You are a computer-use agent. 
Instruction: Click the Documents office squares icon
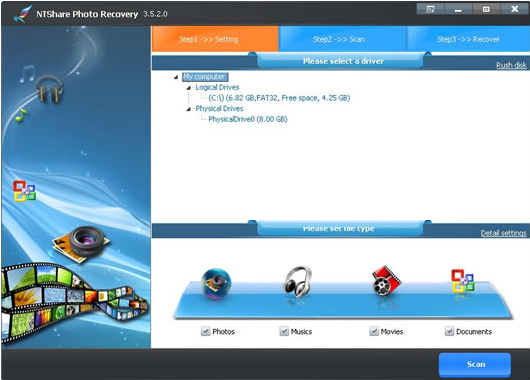pyautogui.click(x=463, y=281)
